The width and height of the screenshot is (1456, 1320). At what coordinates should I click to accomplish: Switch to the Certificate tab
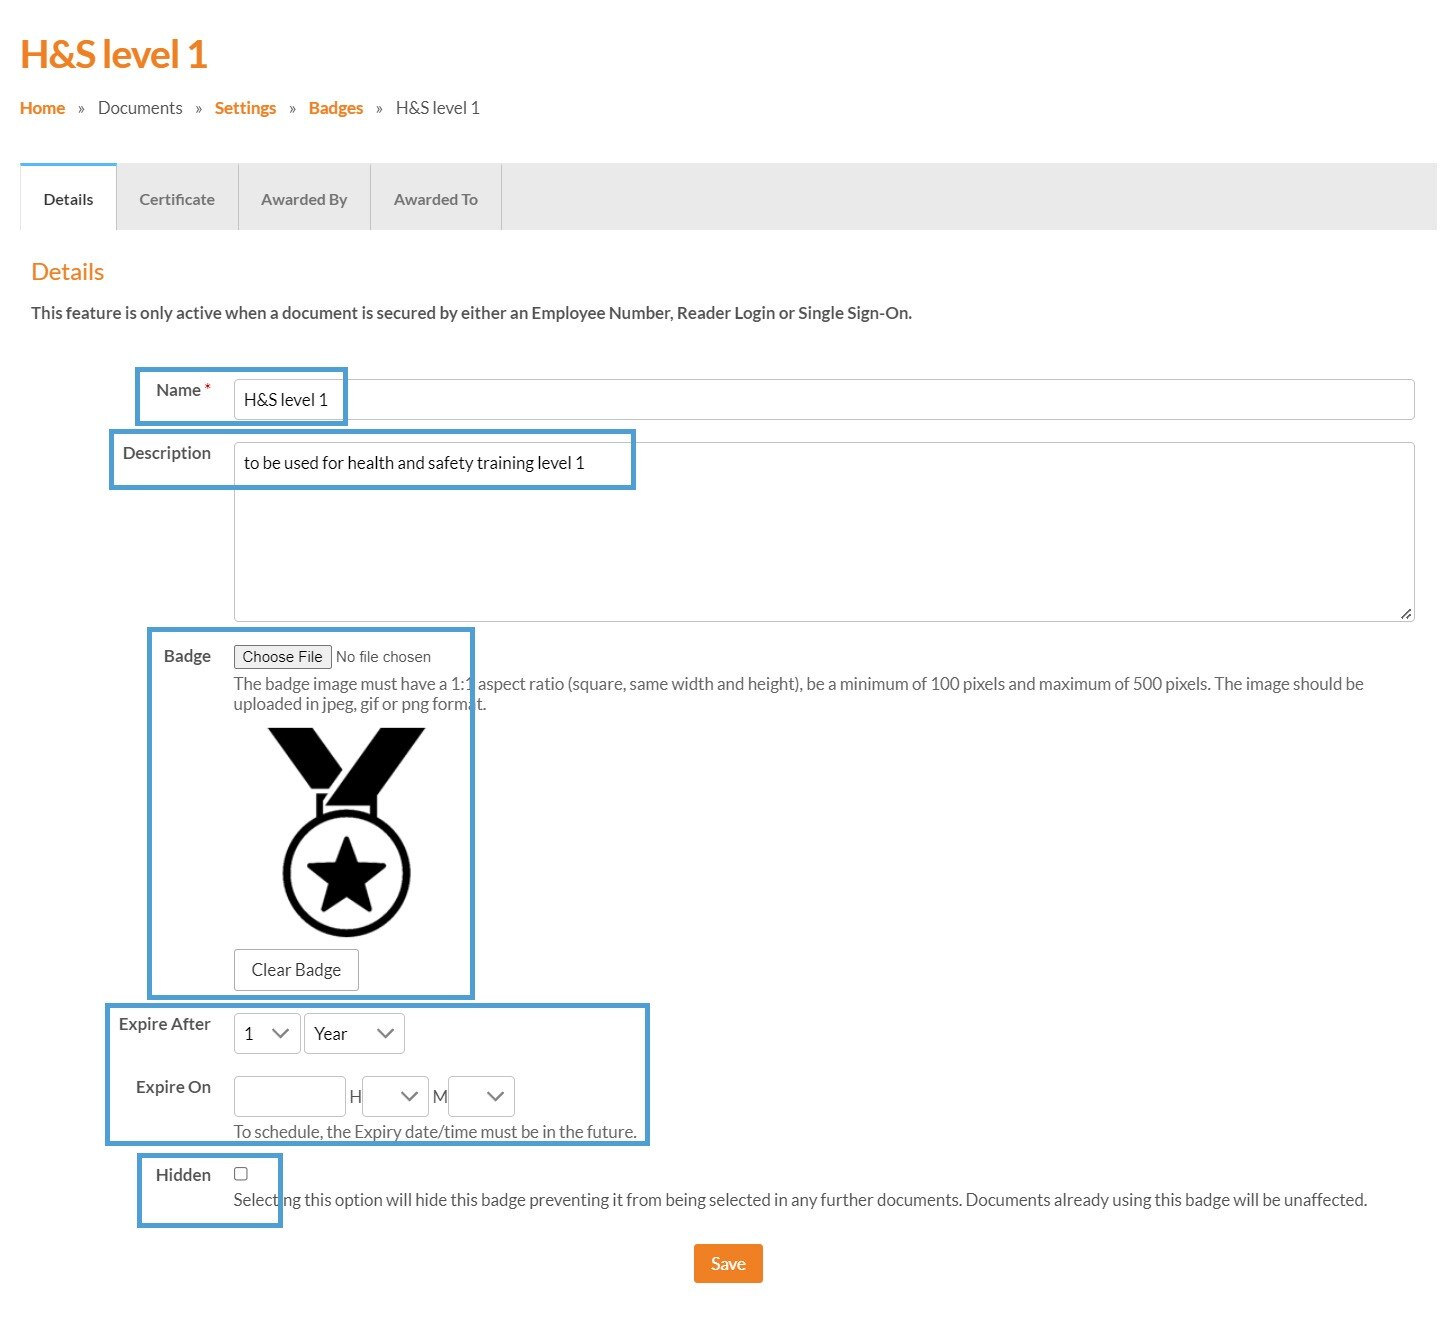pyautogui.click(x=177, y=199)
